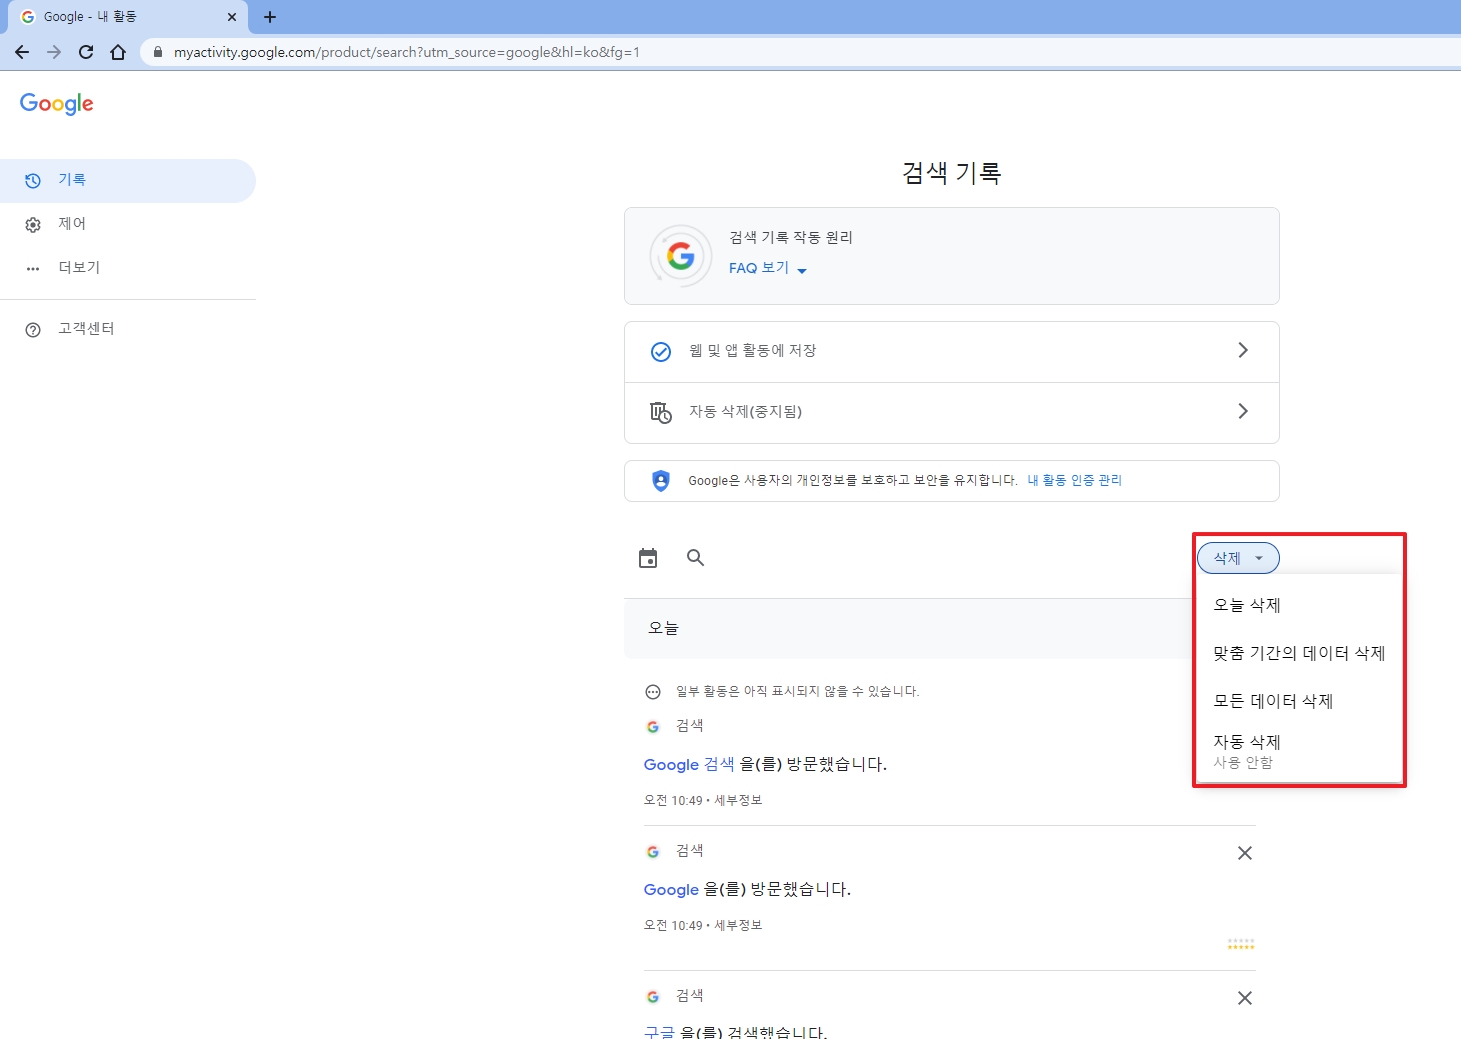Open 세부정보 of the Google 검색 entry

pyautogui.click(x=738, y=800)
